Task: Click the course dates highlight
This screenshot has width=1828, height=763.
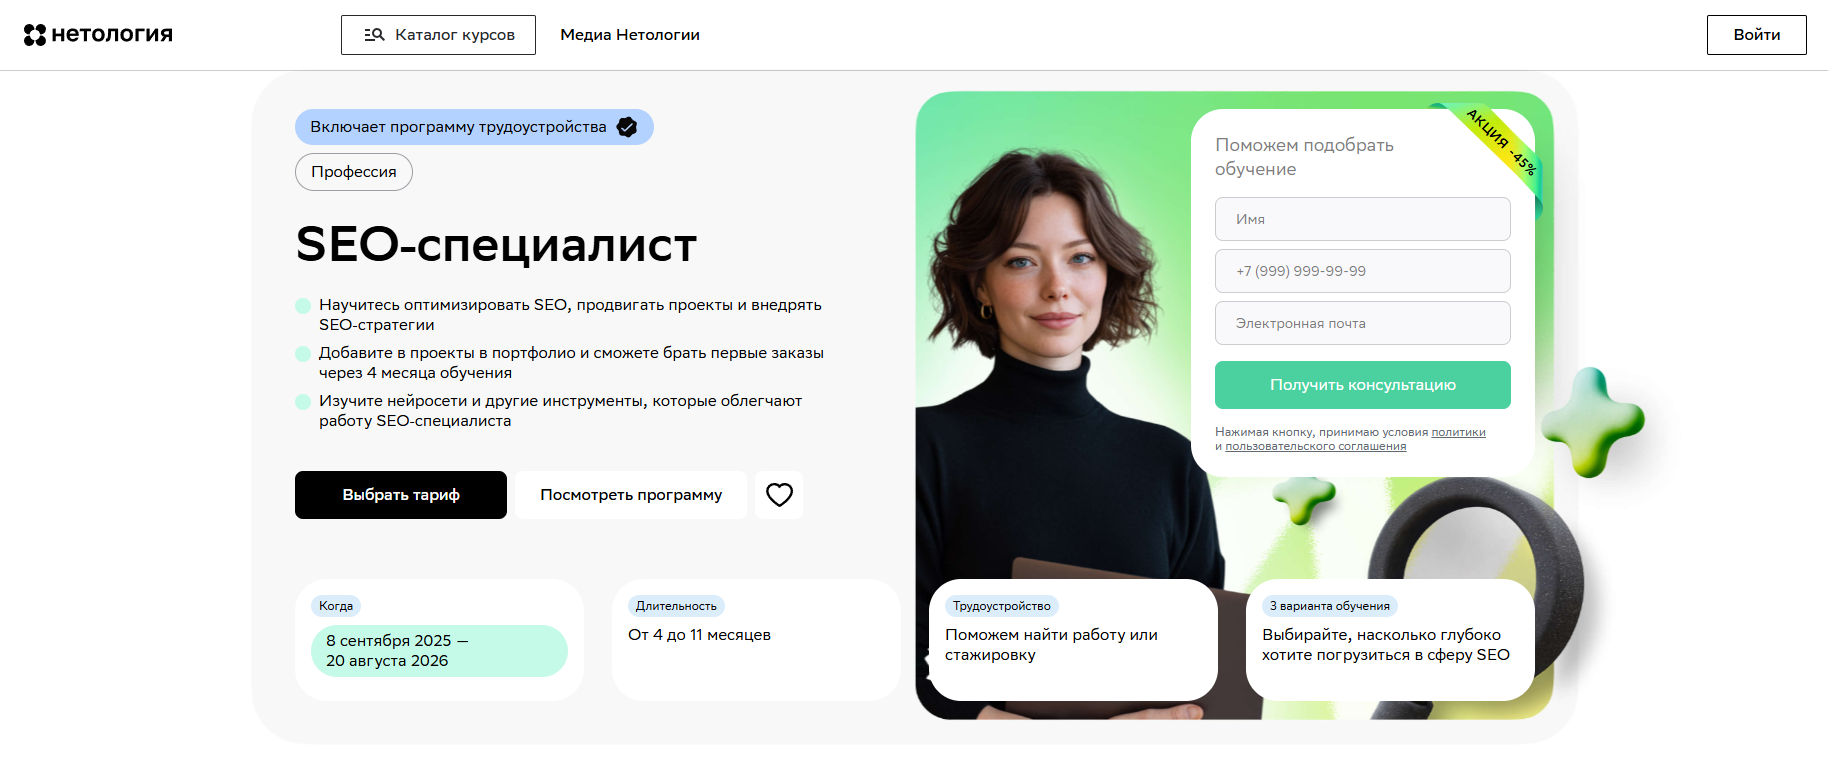Action: (439, 651)
